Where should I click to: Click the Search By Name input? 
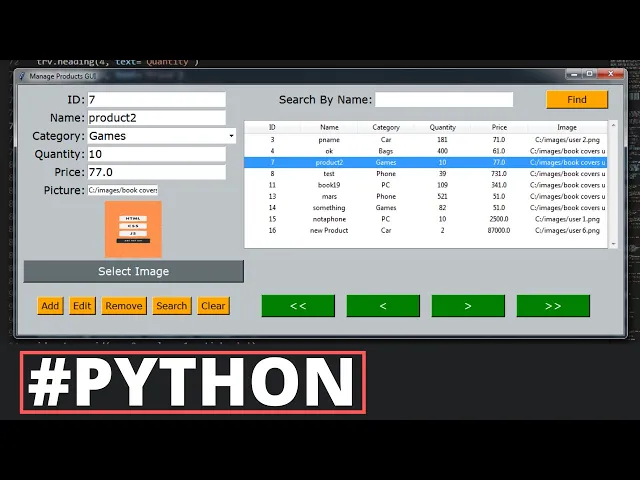click(x=444, y=100)
